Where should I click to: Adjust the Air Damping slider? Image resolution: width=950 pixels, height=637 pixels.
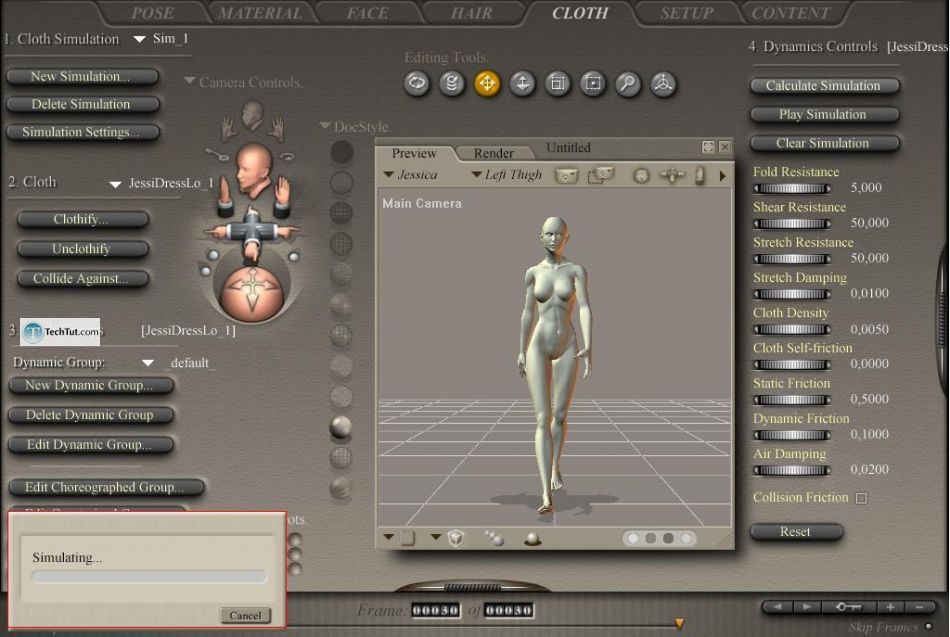792,470
